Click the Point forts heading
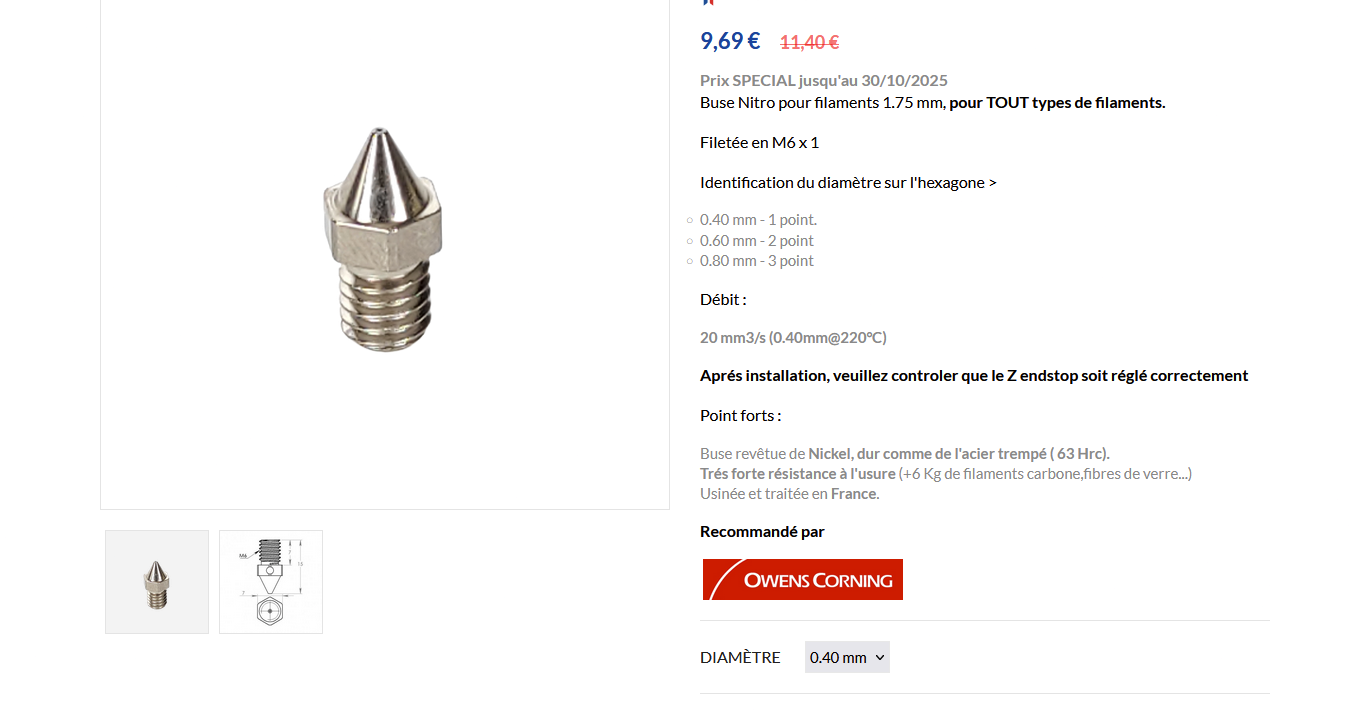 tap(741, 416)
